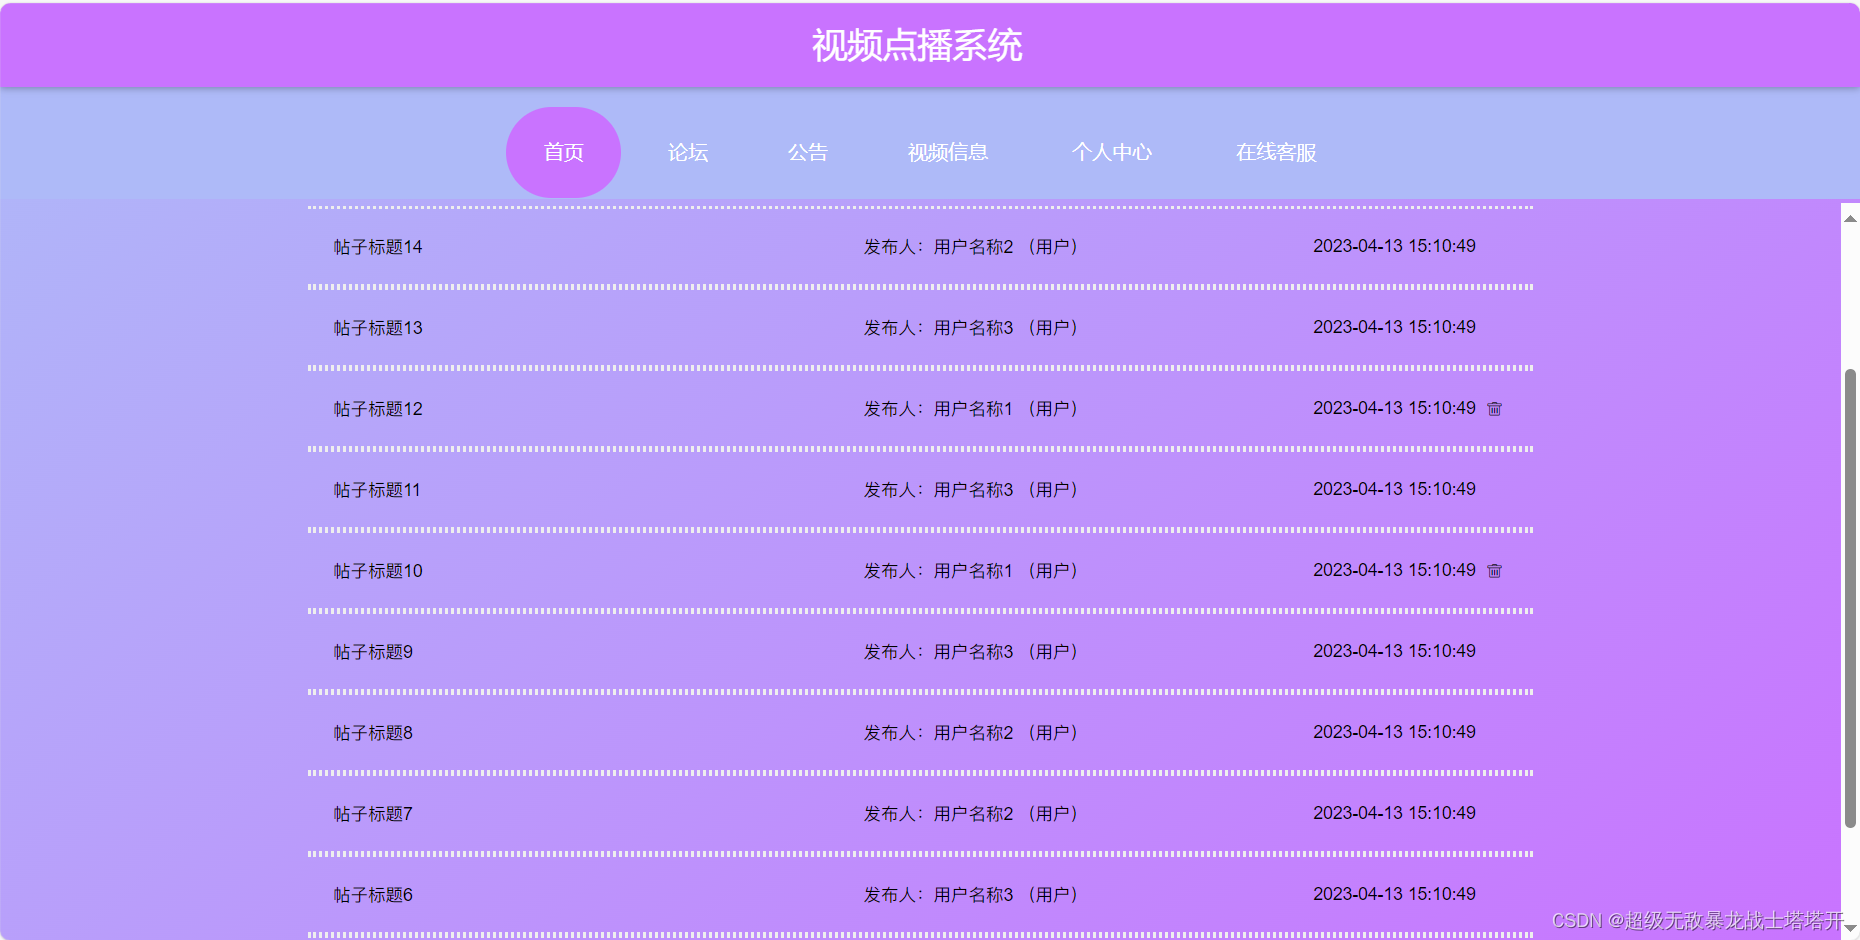Open the 公告 announcements tab
1860x940 pixels.
[x=808, y=152]
